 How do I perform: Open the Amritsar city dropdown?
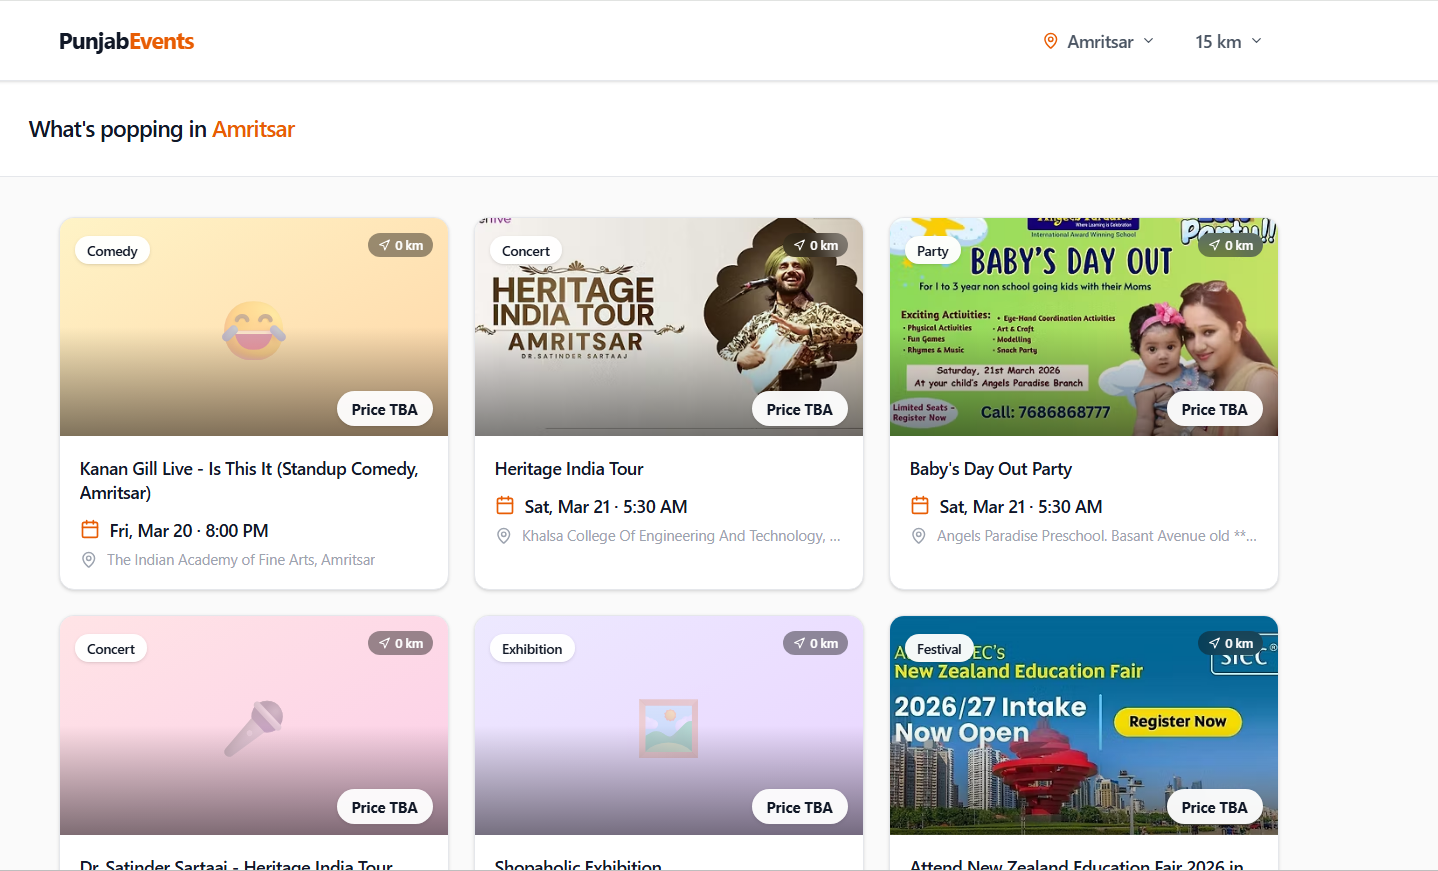tap(1100, 41)
